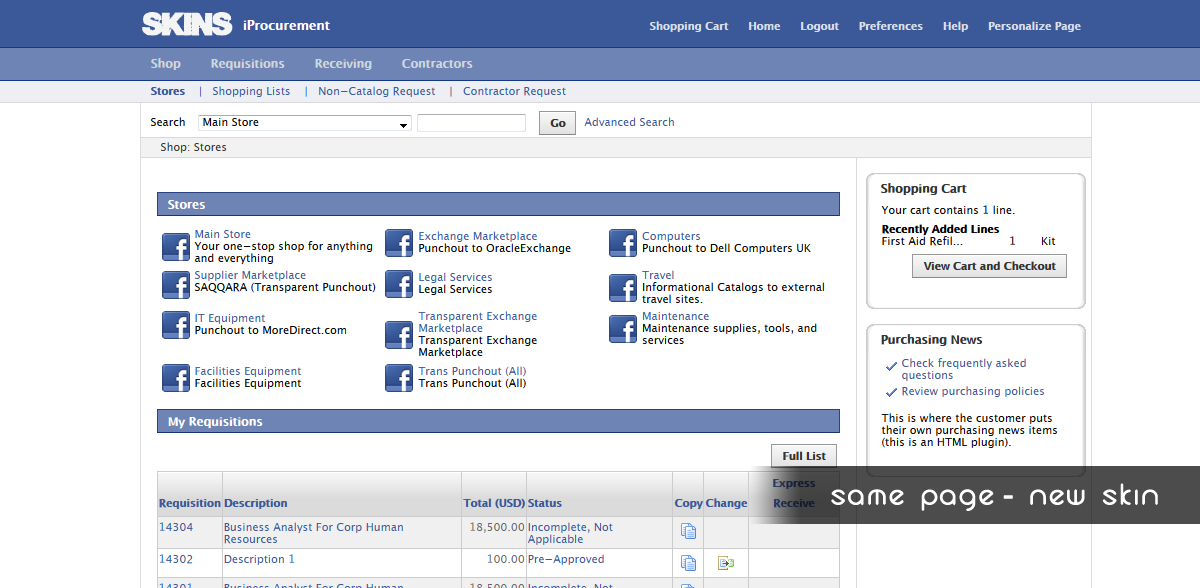Switch to the Receiving tab

343,64
